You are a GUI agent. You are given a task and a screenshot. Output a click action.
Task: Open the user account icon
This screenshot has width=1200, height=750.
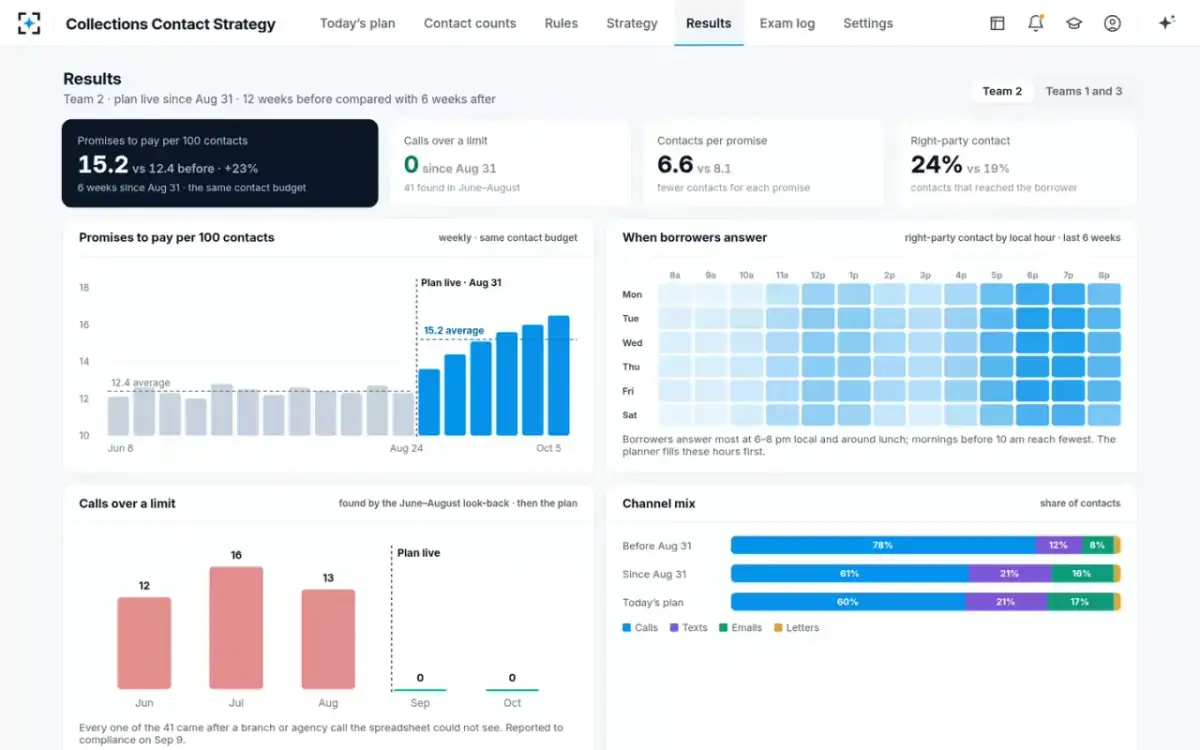1112,23
